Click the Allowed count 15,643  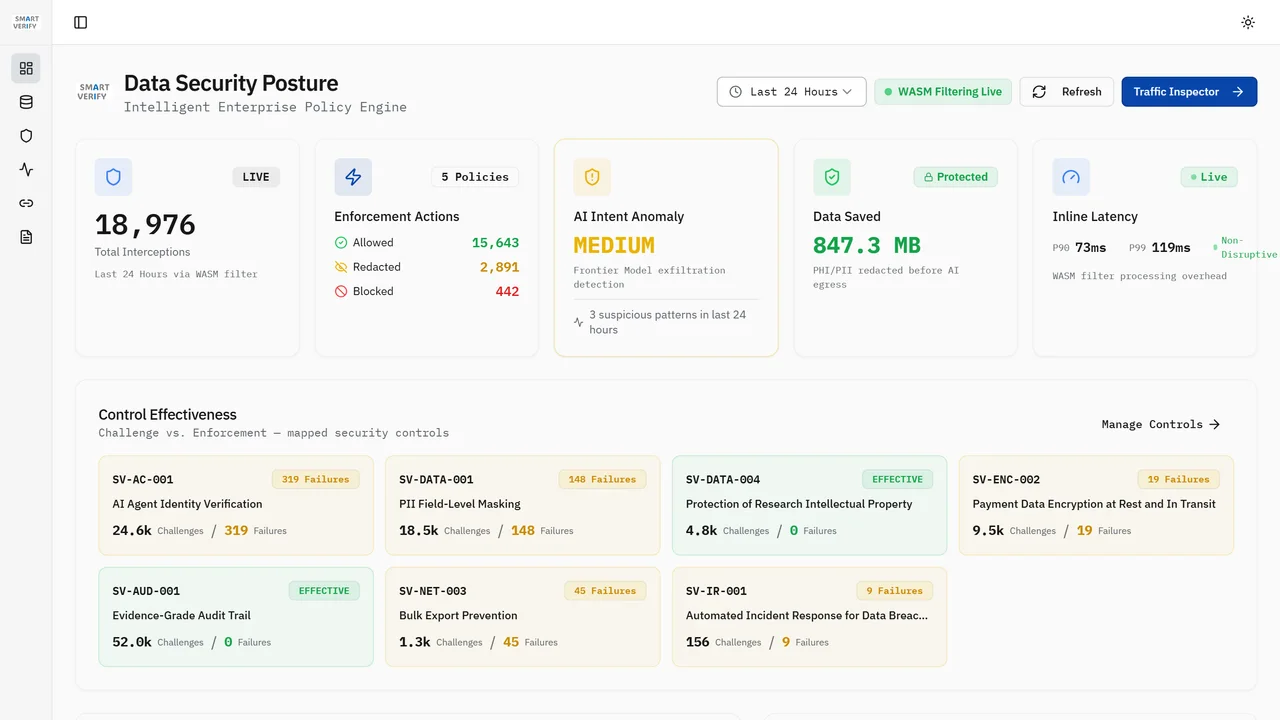click(495, 243)
